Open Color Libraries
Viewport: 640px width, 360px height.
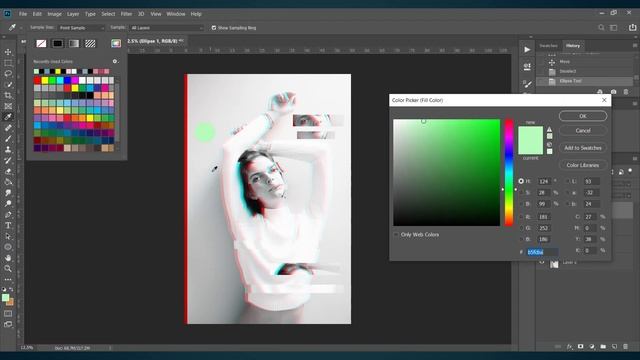pos(583,165)
